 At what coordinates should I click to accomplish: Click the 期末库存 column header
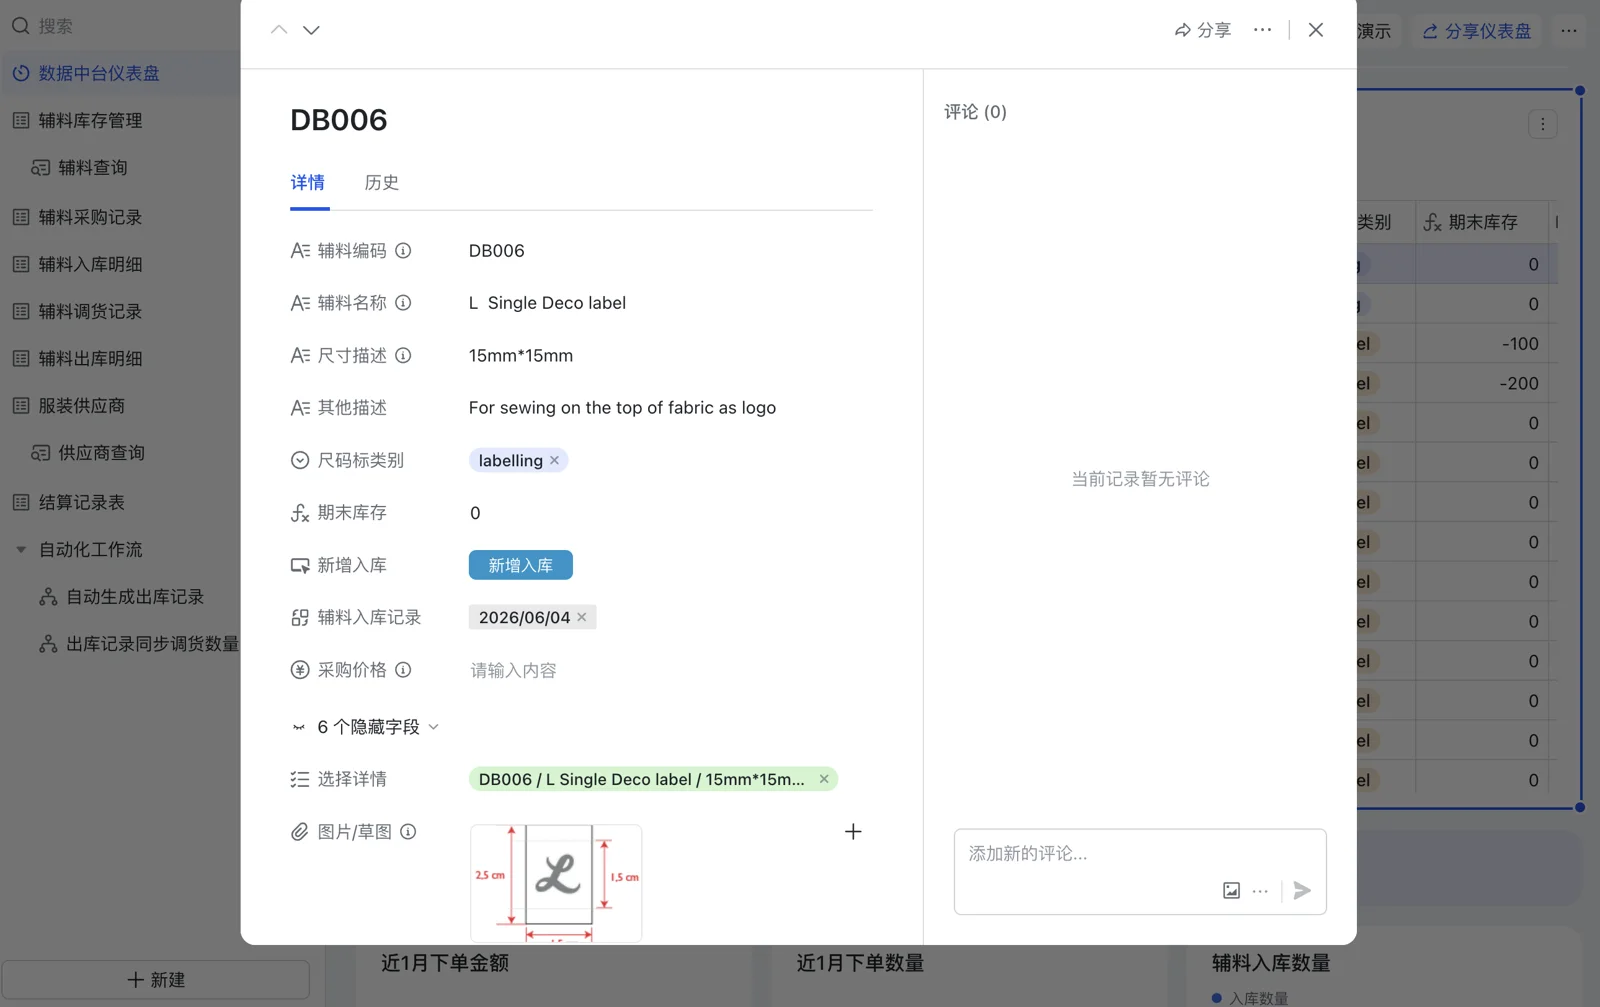[x=1482, y=222]
